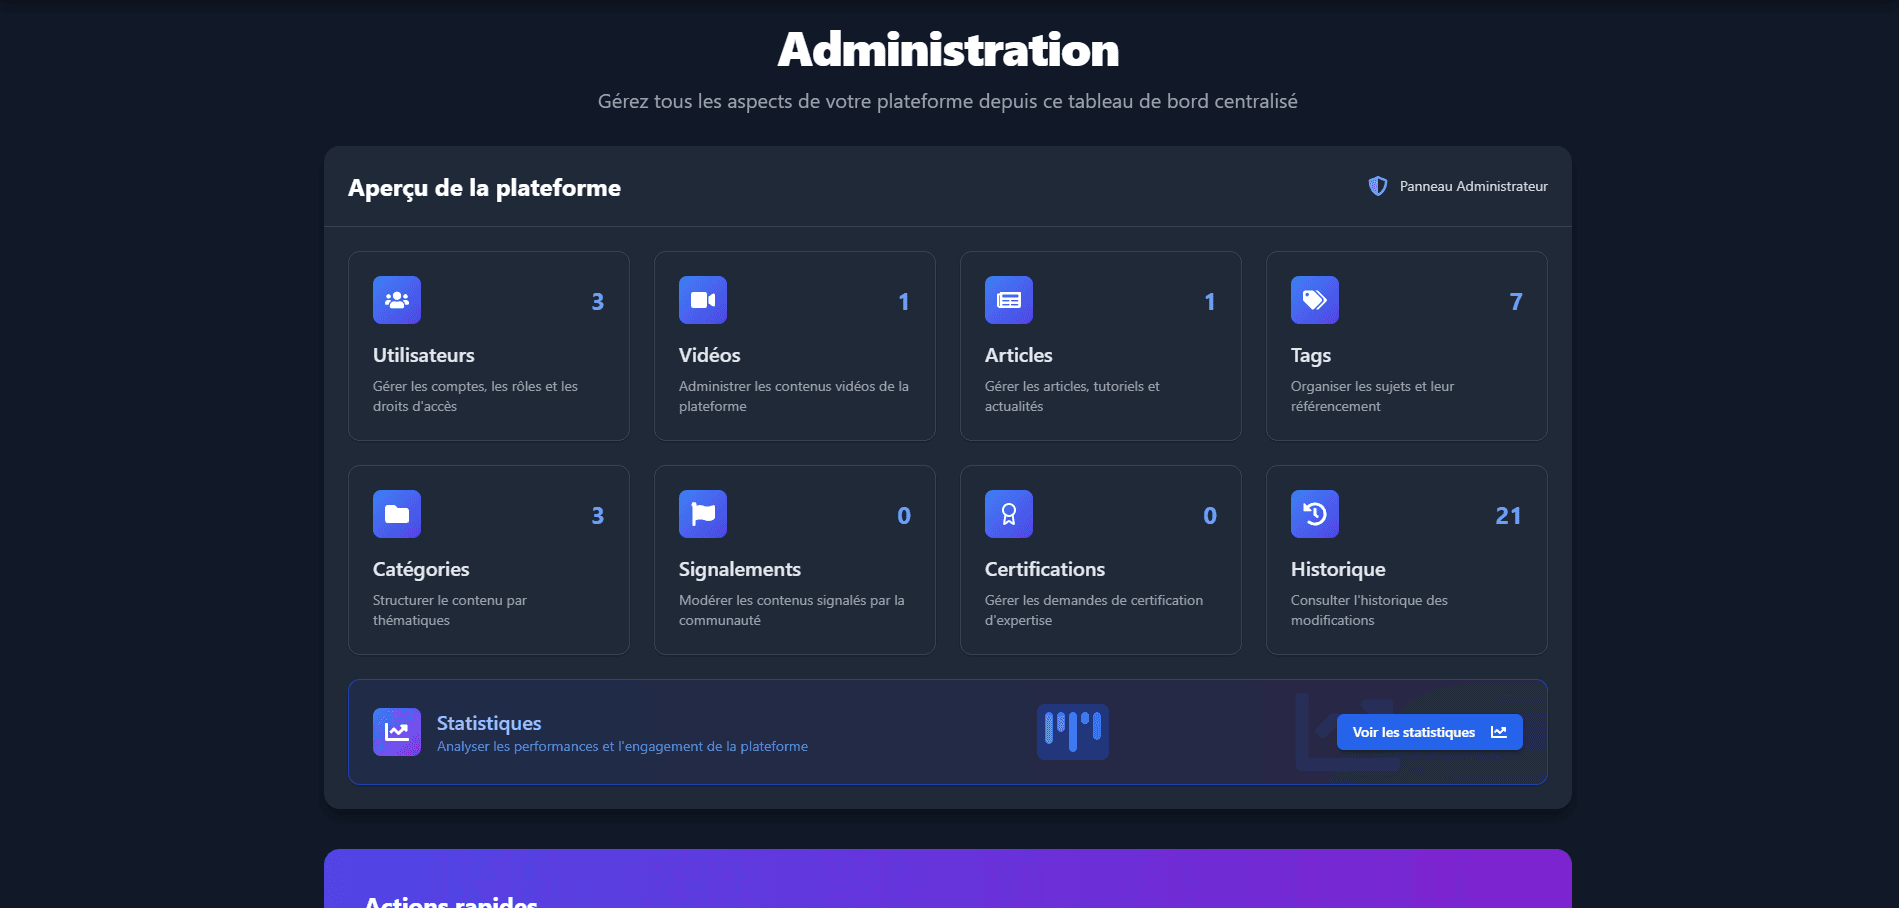Open the Utilisateurs management card
This screenshot has height=908, width=1899.
[x=488, y=345]
